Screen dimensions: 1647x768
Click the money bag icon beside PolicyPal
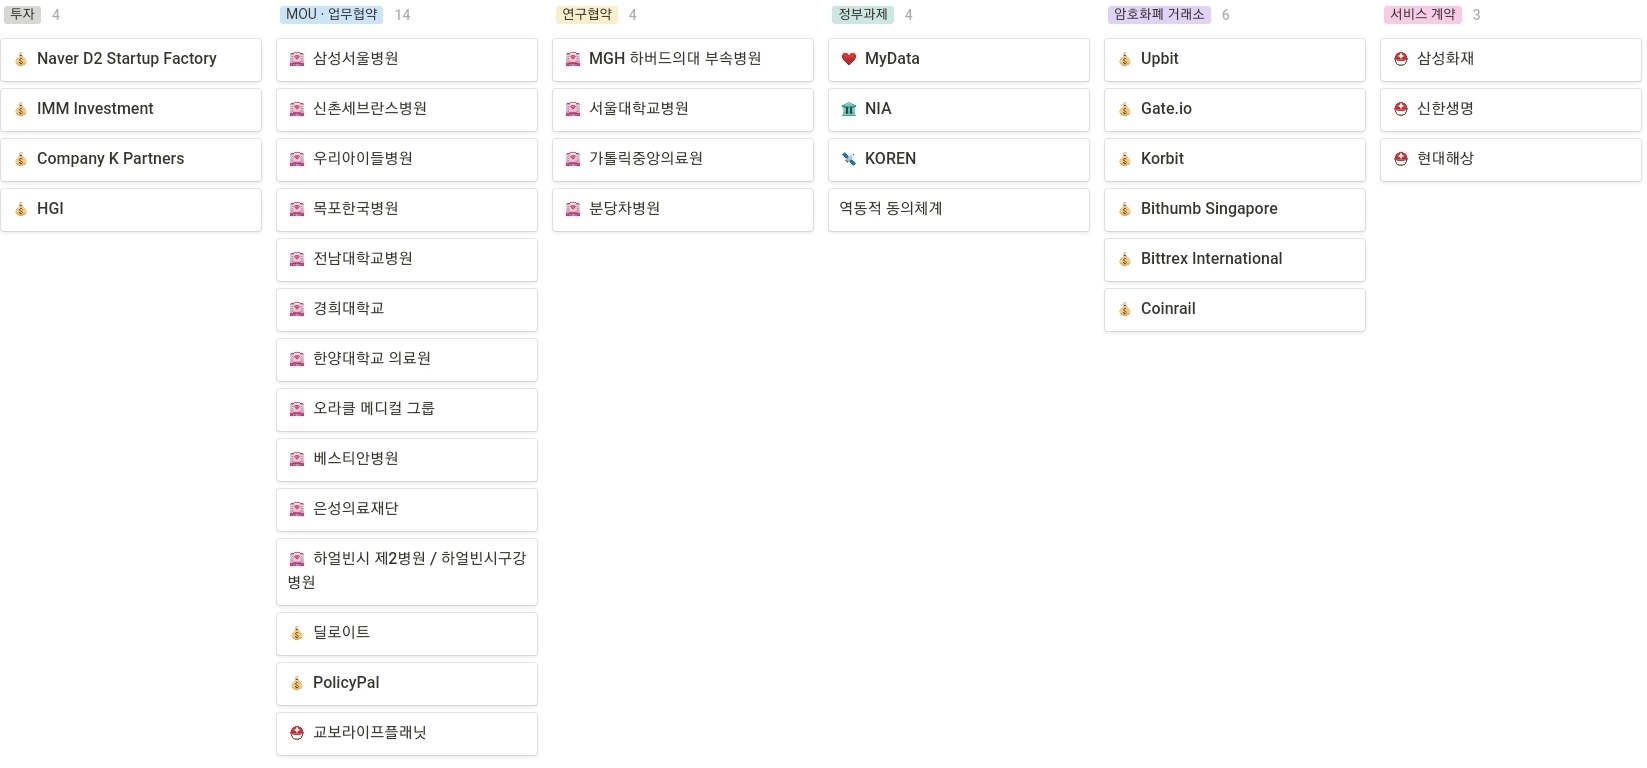coord(297,683)
